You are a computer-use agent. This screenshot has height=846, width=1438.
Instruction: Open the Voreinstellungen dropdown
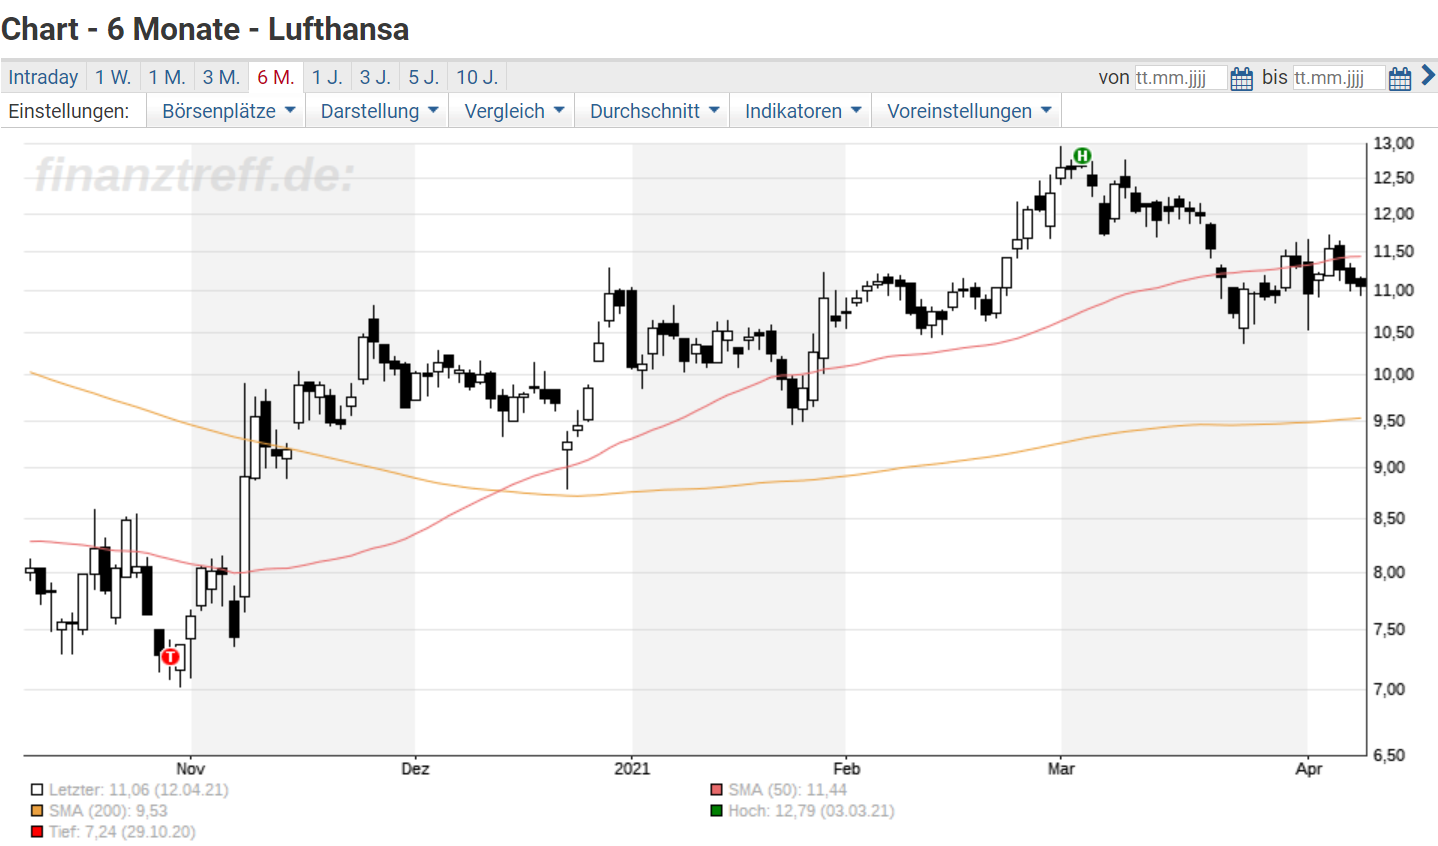(x=968, y=111)
